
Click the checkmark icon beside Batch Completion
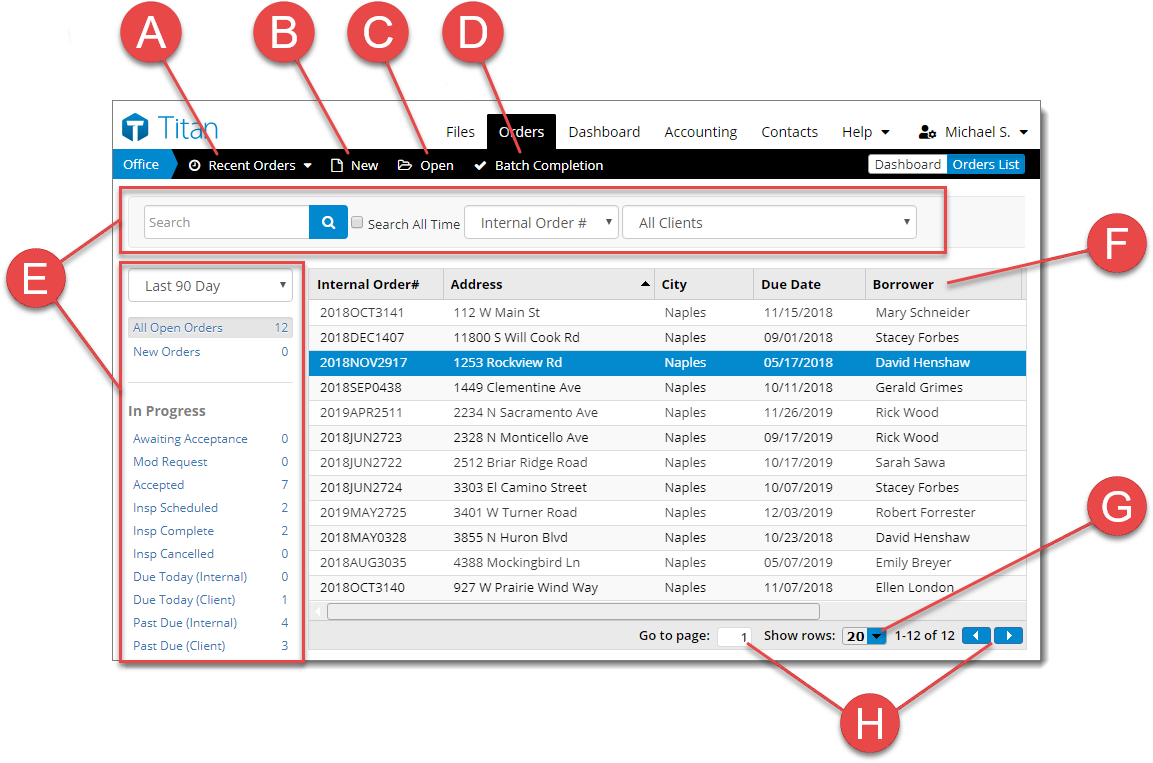pos(480,165)
